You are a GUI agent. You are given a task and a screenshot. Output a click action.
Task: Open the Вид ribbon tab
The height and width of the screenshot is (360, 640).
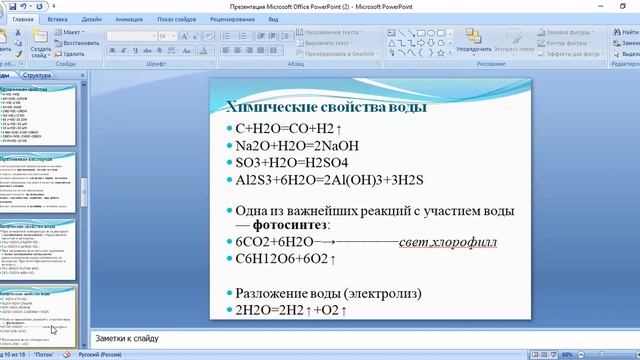[x=273, y=19]
